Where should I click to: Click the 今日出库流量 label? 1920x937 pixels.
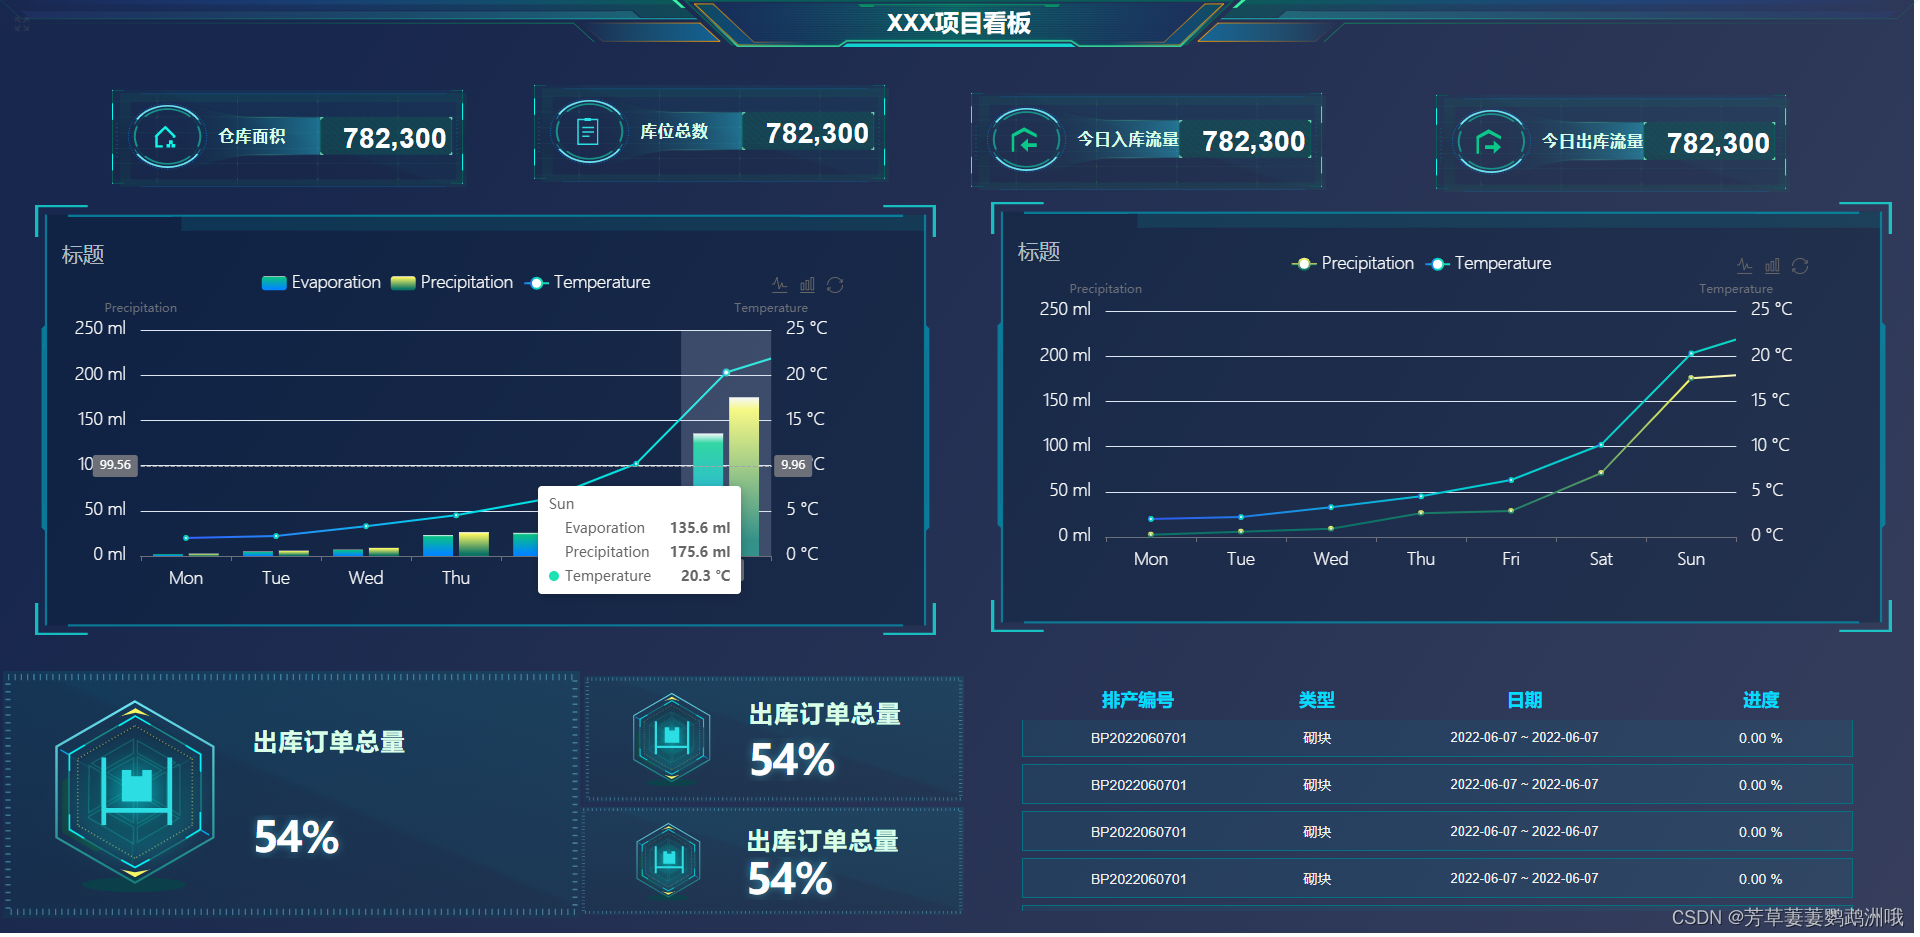click(x=1593, y=142)
